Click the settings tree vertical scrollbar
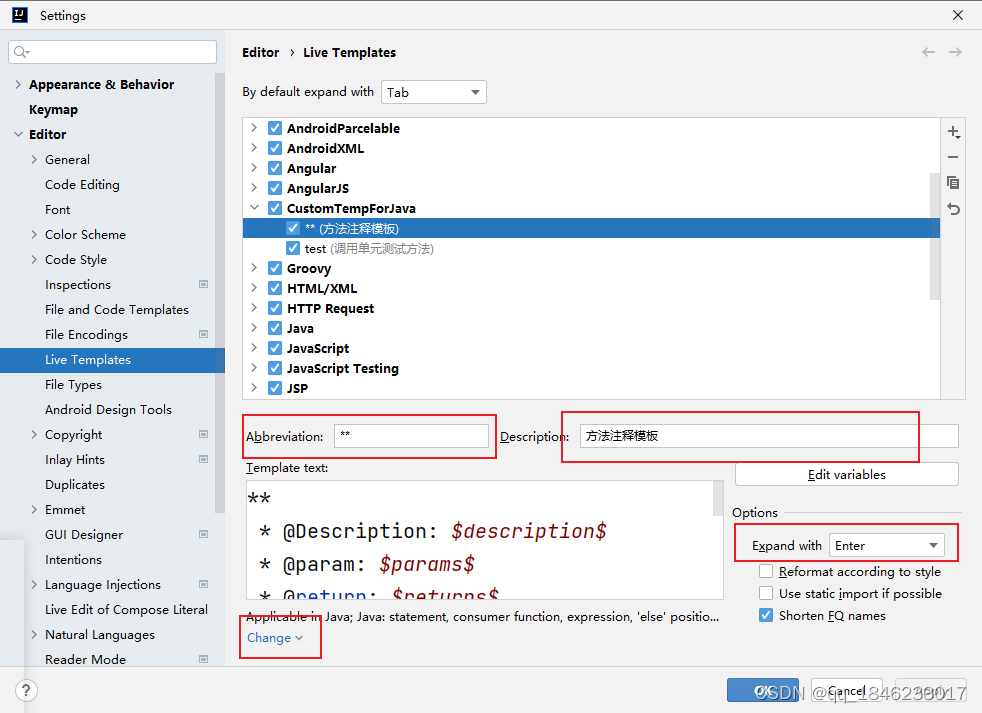 tap(219, 293)
